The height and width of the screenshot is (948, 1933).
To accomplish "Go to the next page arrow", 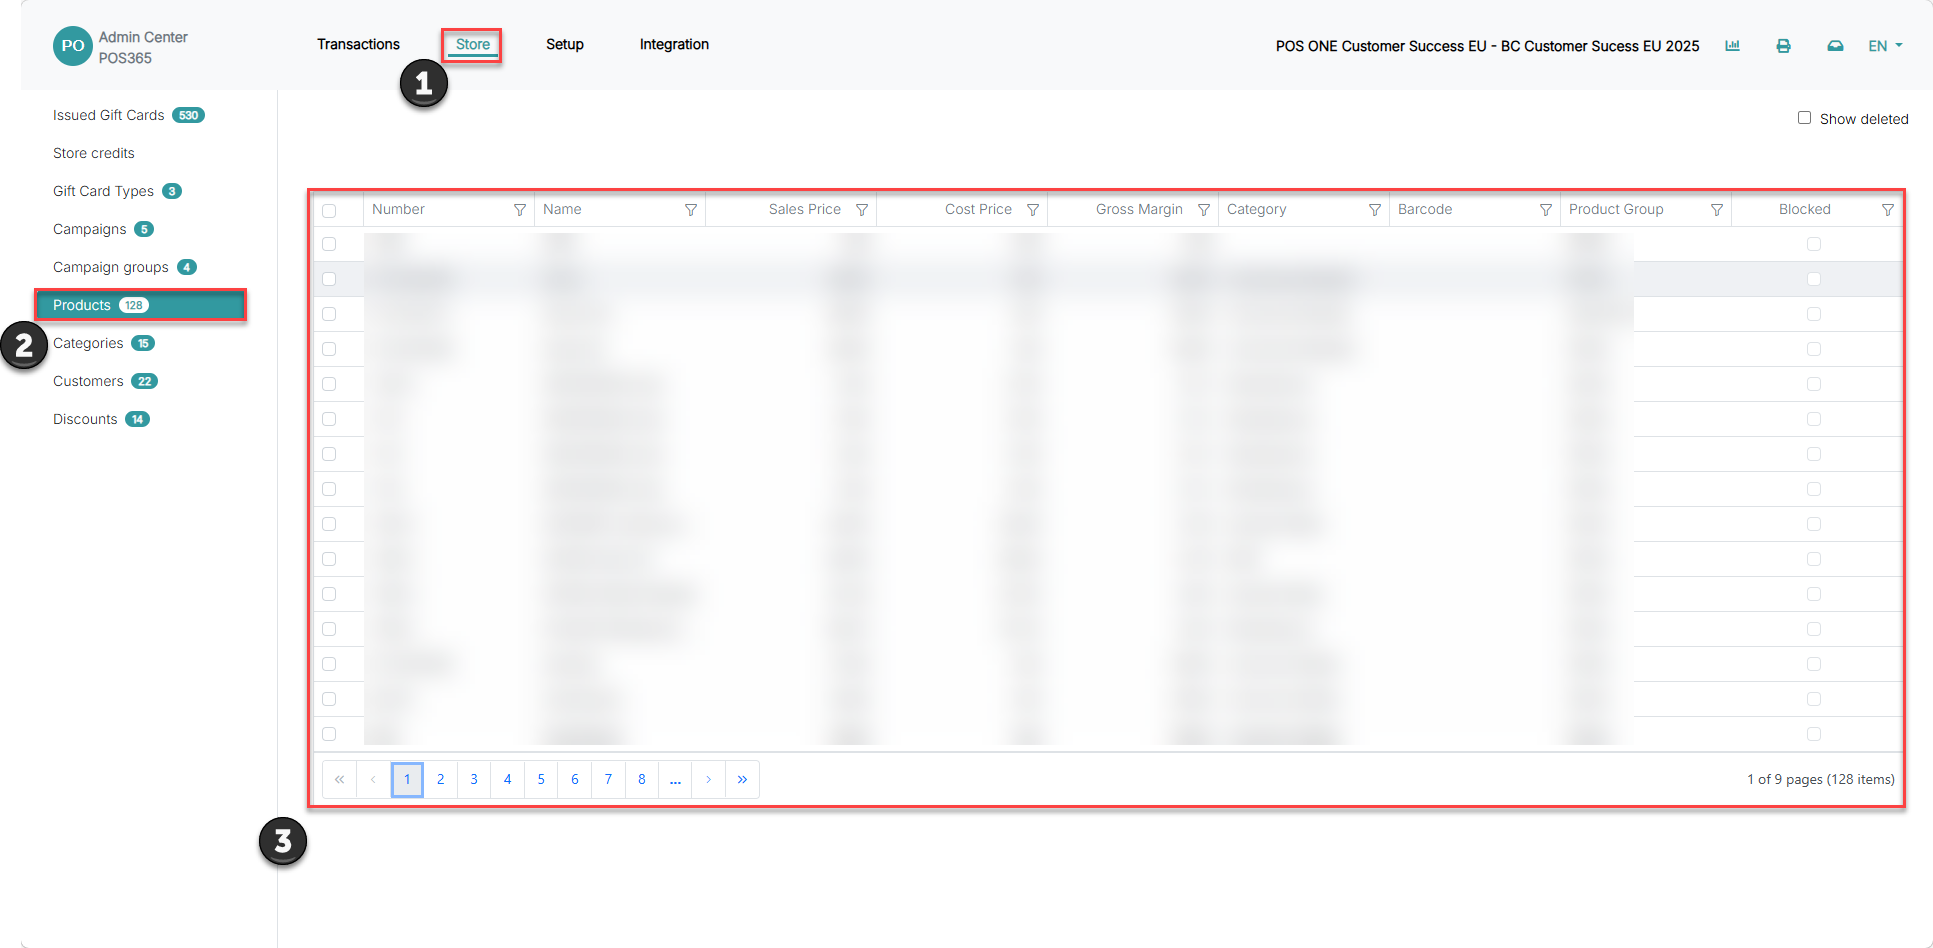I will (709, 779).
